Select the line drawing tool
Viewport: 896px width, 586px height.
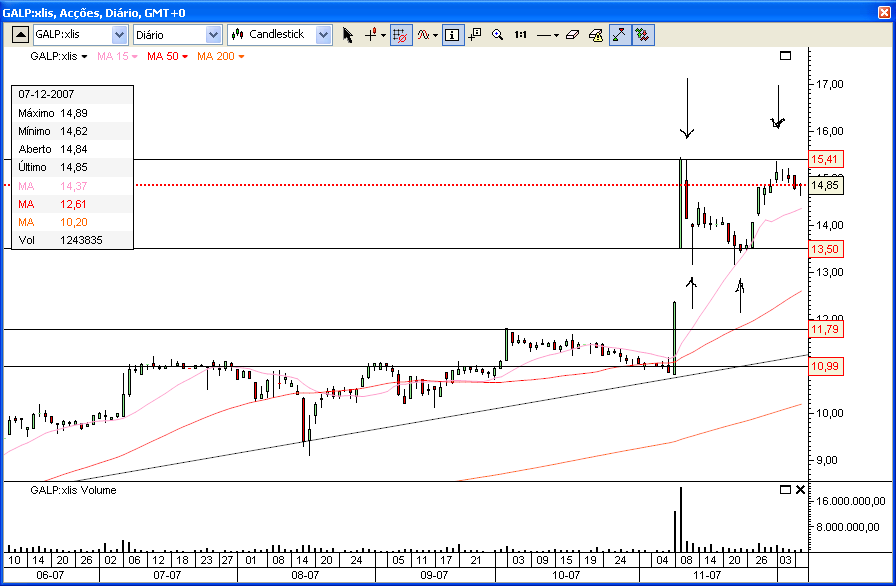544,35
